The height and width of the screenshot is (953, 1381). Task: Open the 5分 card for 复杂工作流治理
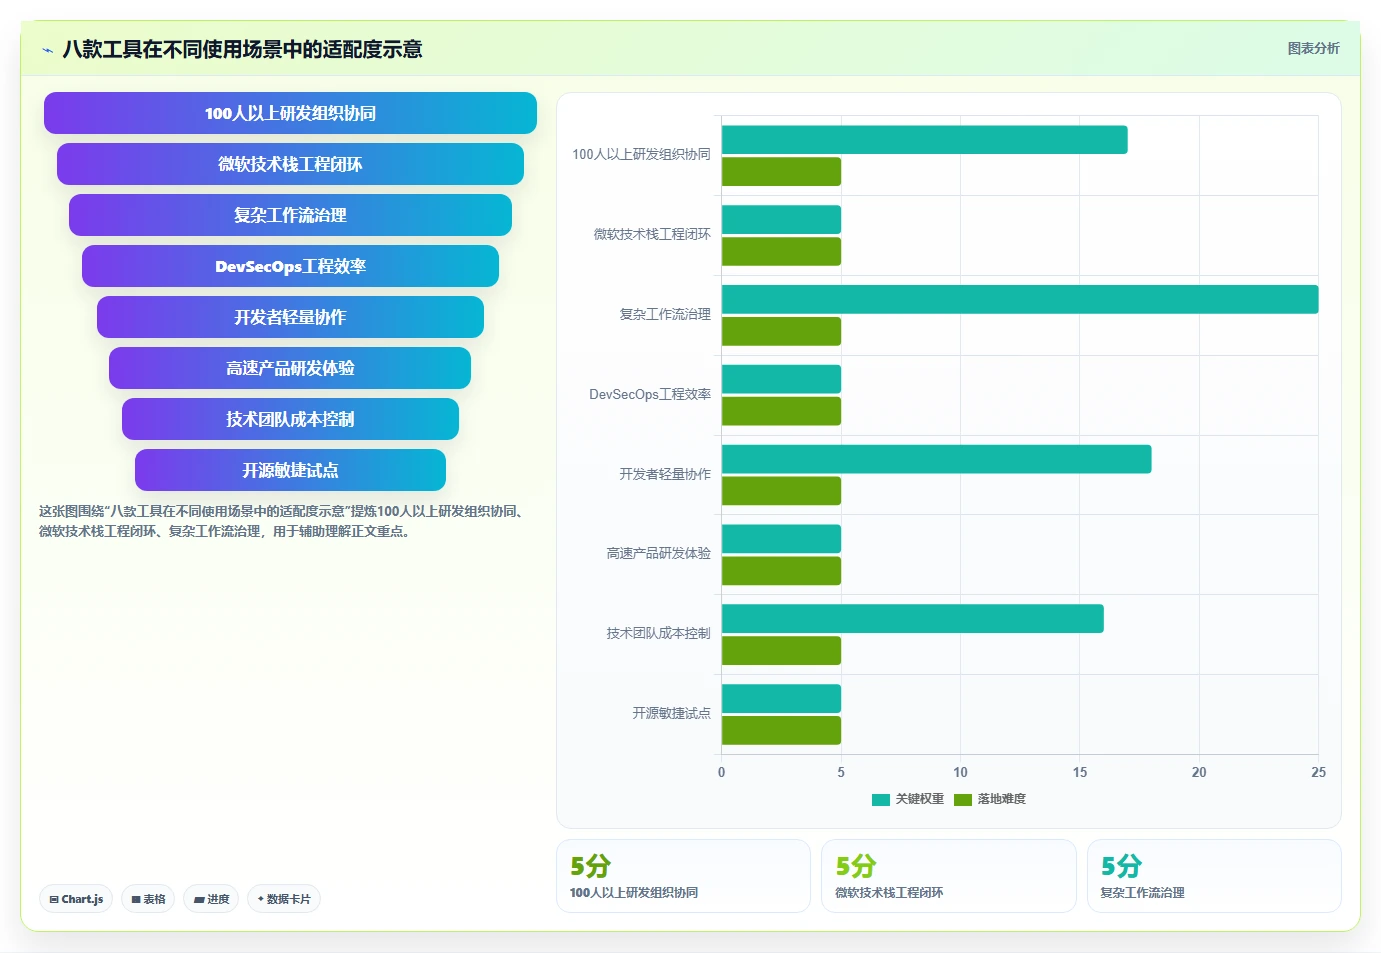pyautogui.click(x=1214, y=876)
